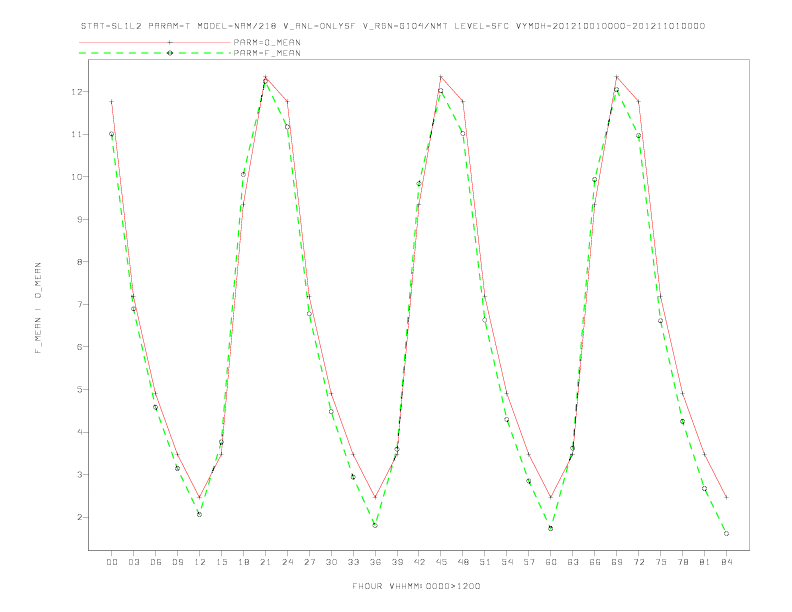Click the x-axis forecast hour label 30
792x612 pixels.
click(x=331, y=562)
